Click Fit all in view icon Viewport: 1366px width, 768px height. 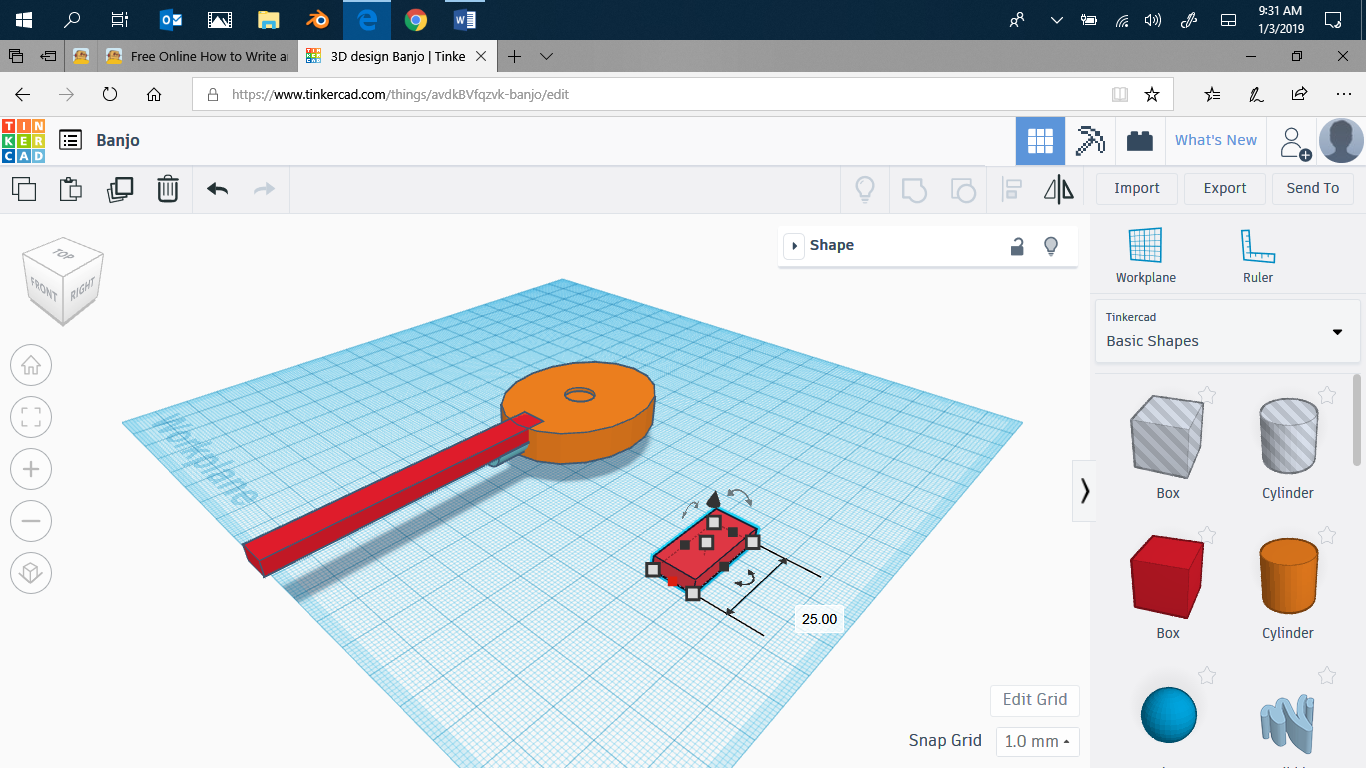(x=31, y=417)
